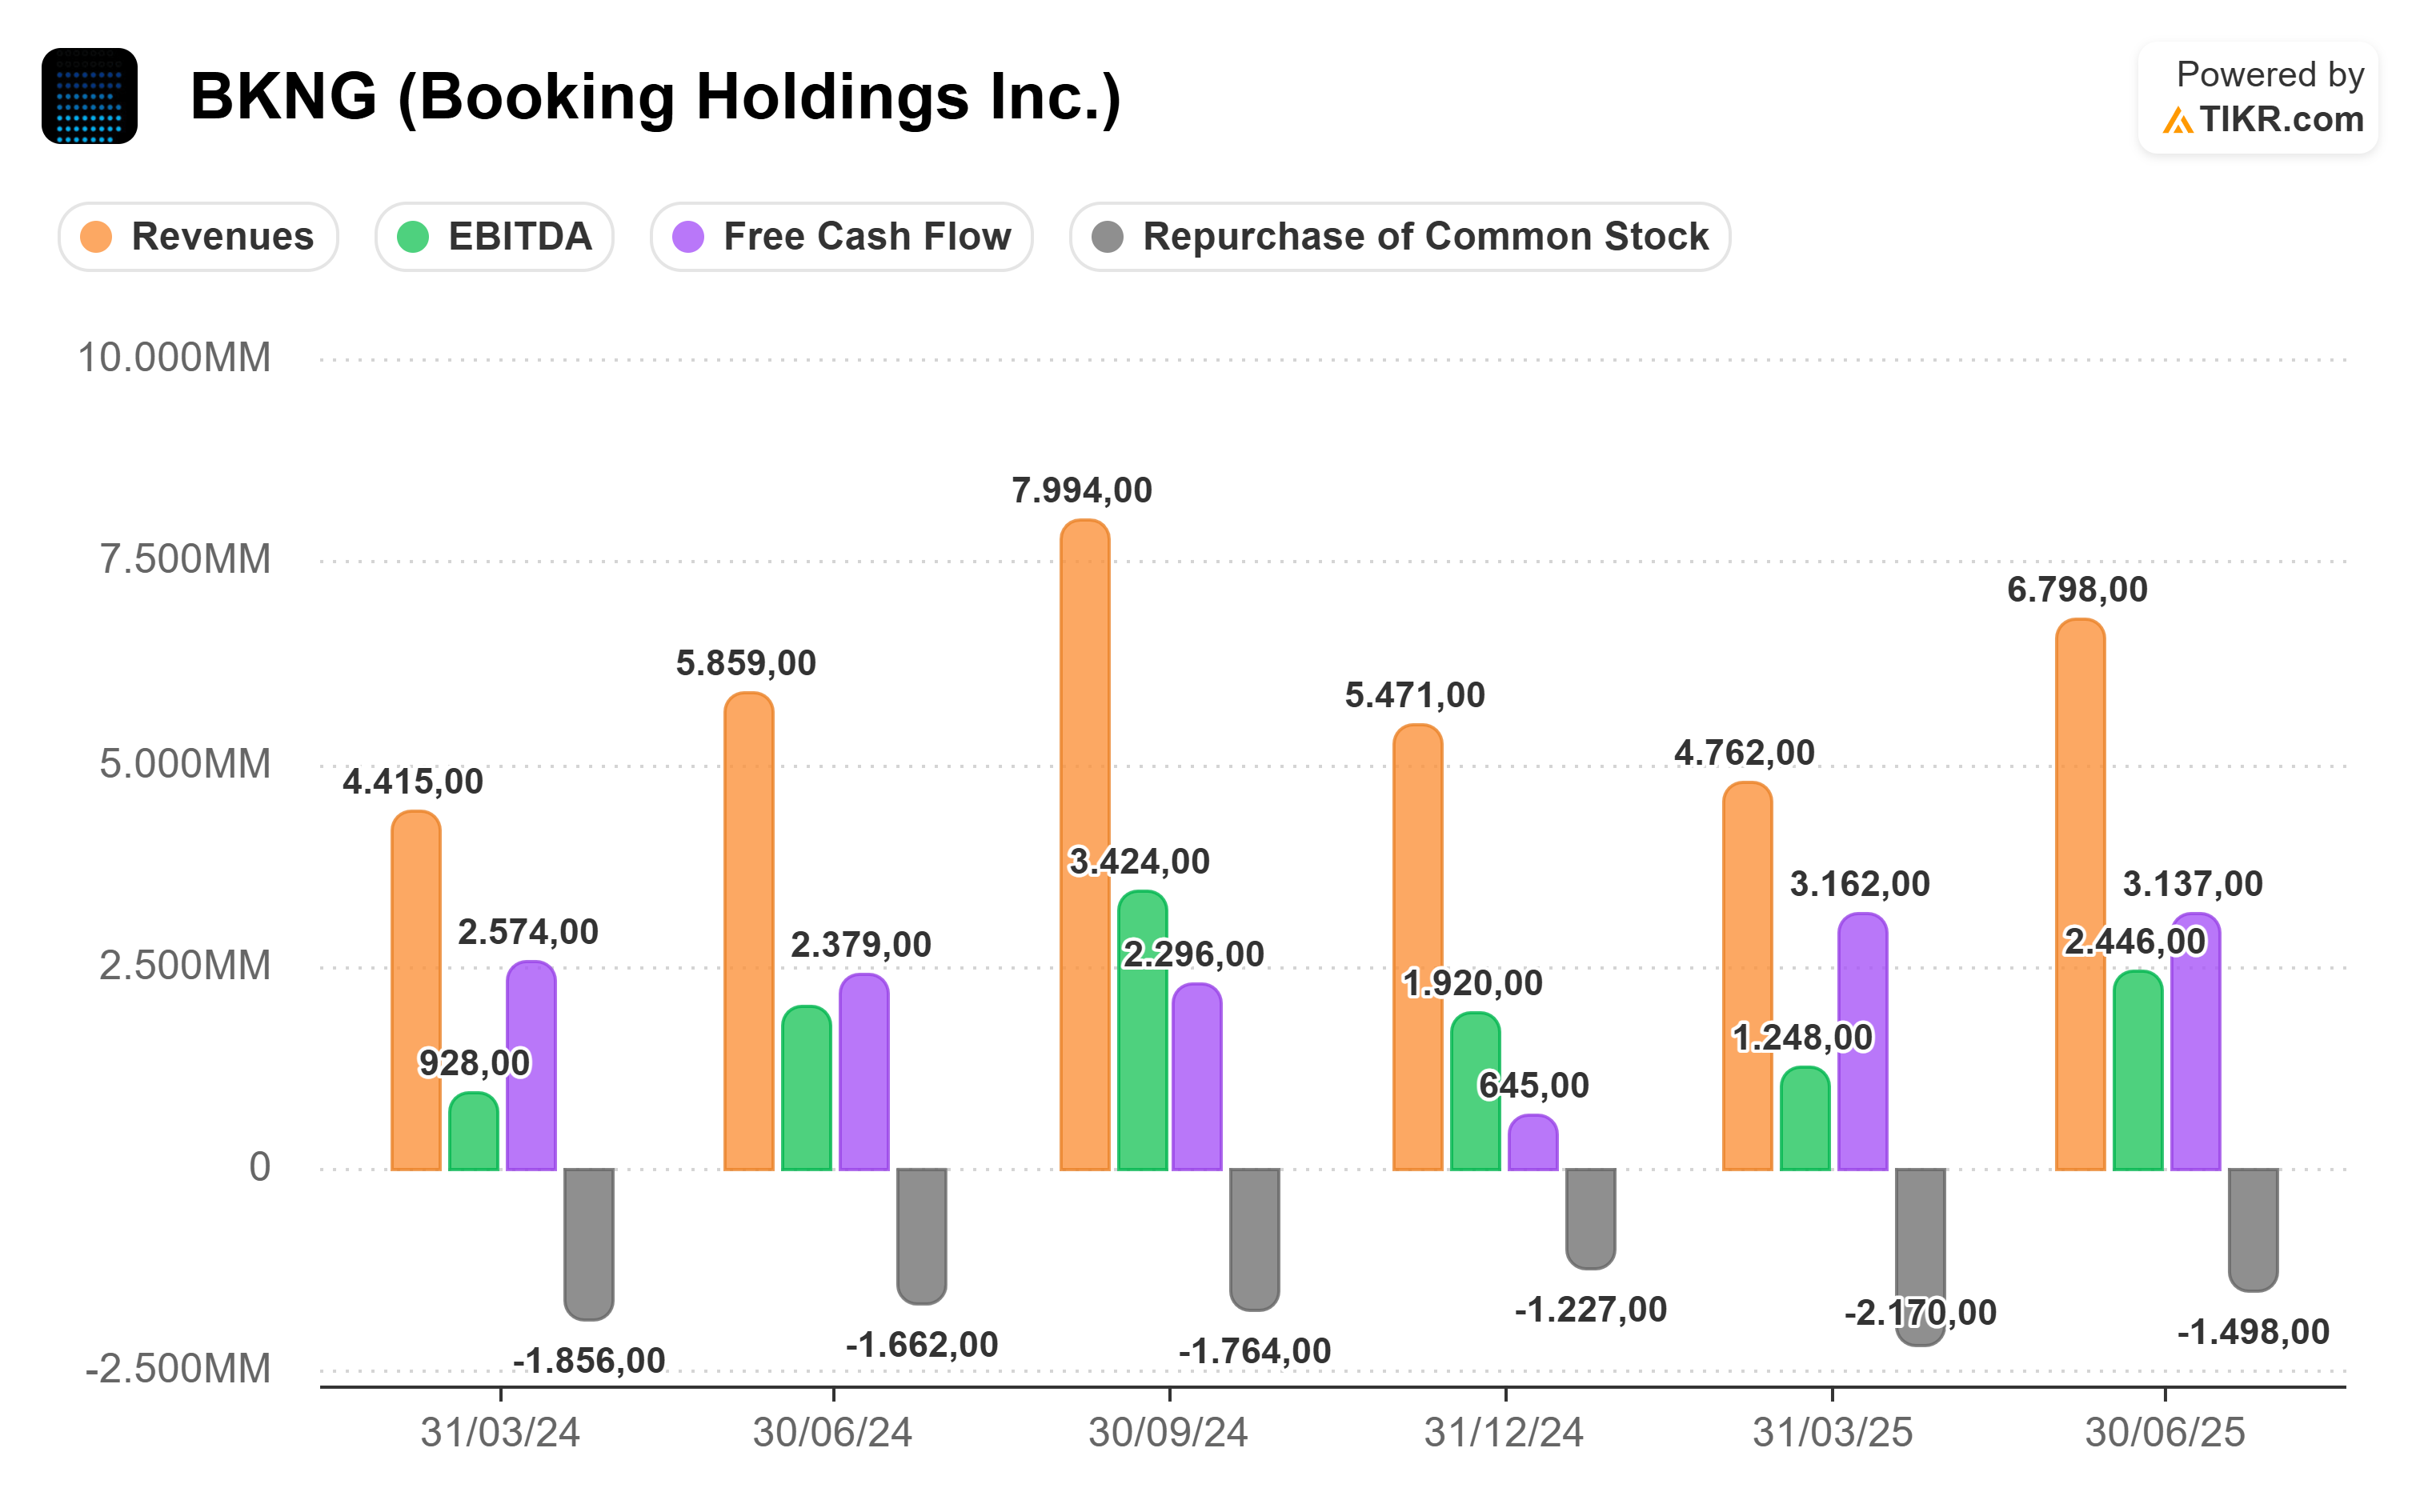Click the 30/09/24 axis date label

[1168, 1432]
